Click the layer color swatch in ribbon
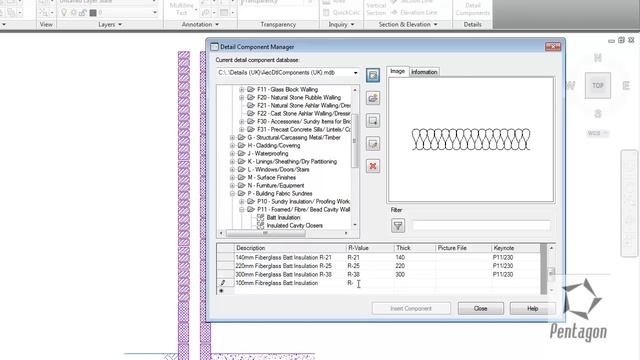Screen dimensions: 640x360 (93, 13)
